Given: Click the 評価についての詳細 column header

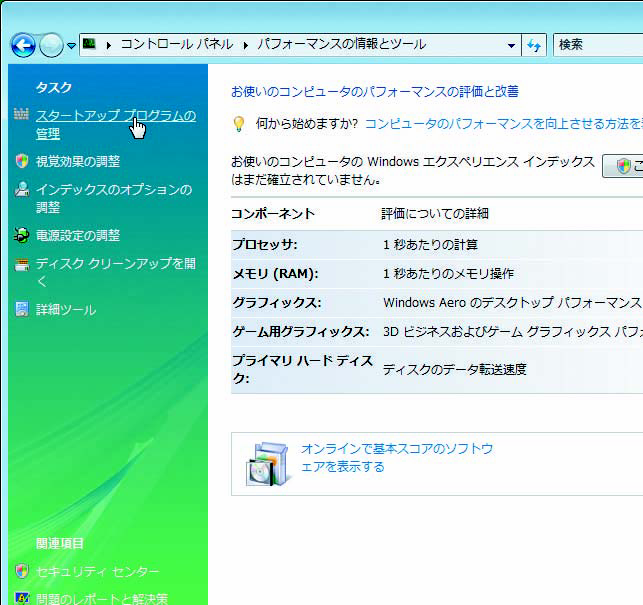Looking at the screenshot, I should (435, 214).
